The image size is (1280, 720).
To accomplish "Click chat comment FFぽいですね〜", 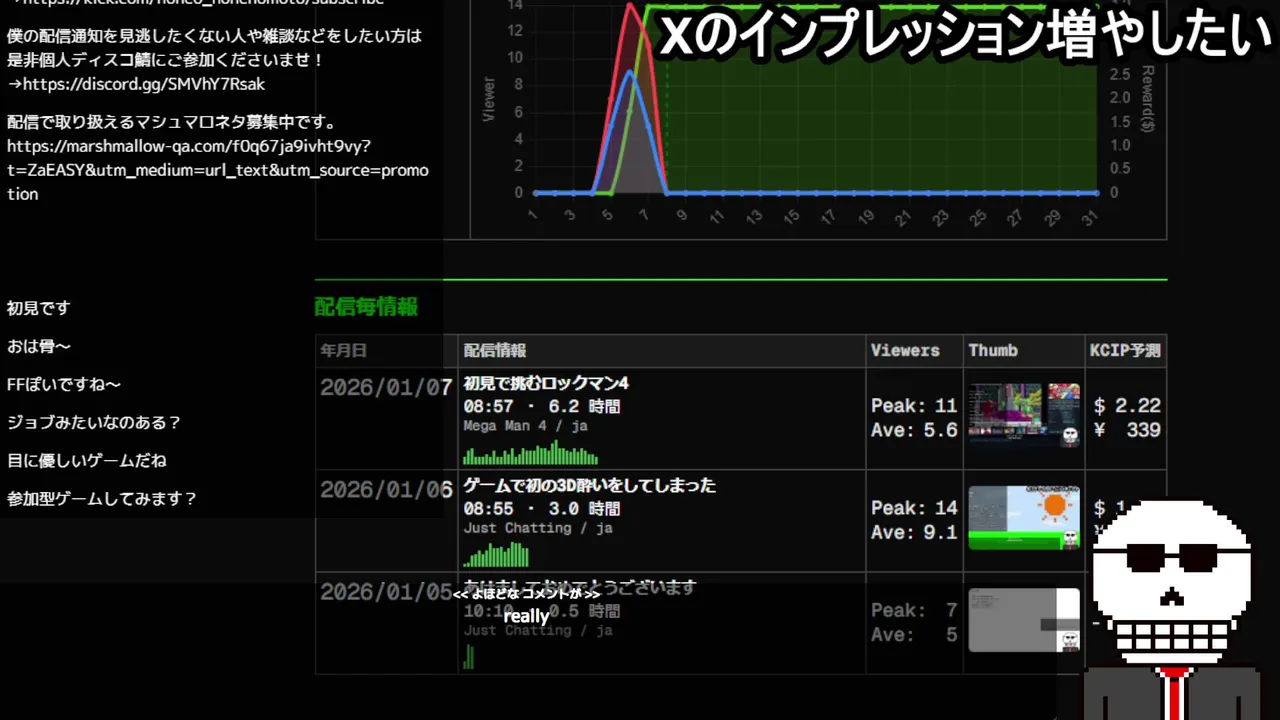I will [x=64, y=384].
